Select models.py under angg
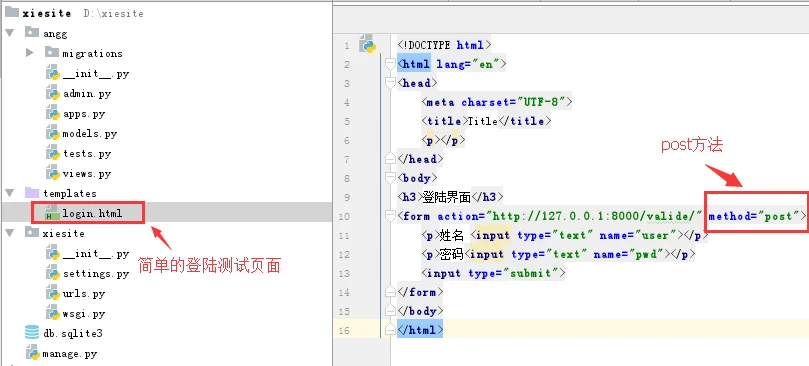This screenshot has width=809, height=366. [x=90, y=133]
